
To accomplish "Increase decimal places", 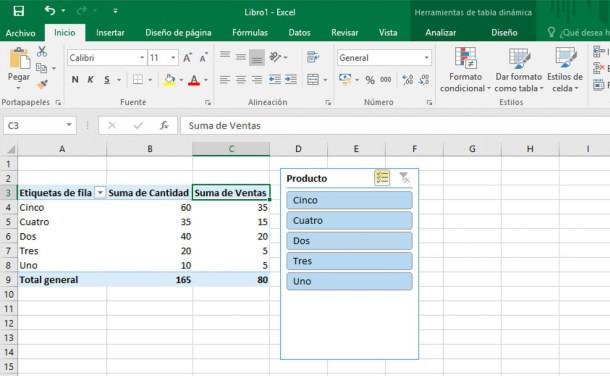I will [x=408, y=80].
